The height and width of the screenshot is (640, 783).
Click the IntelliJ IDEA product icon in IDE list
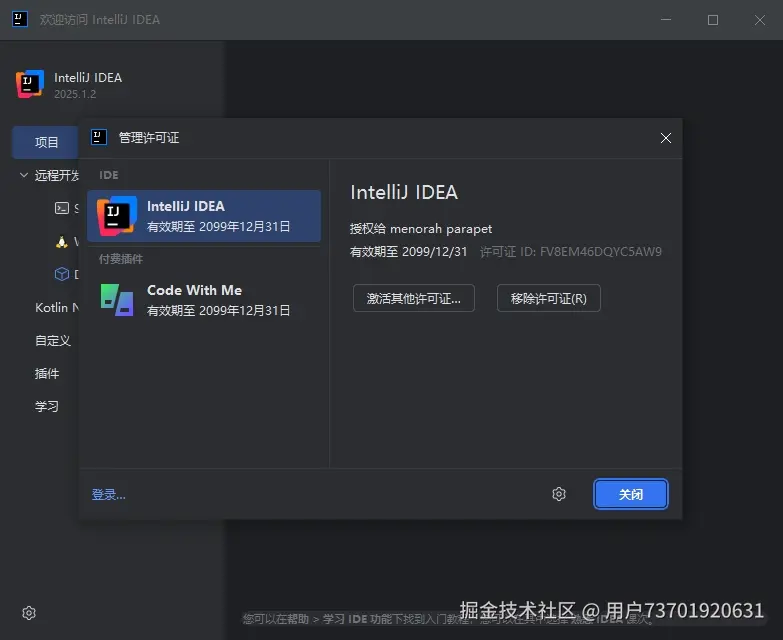click(117, 216)
